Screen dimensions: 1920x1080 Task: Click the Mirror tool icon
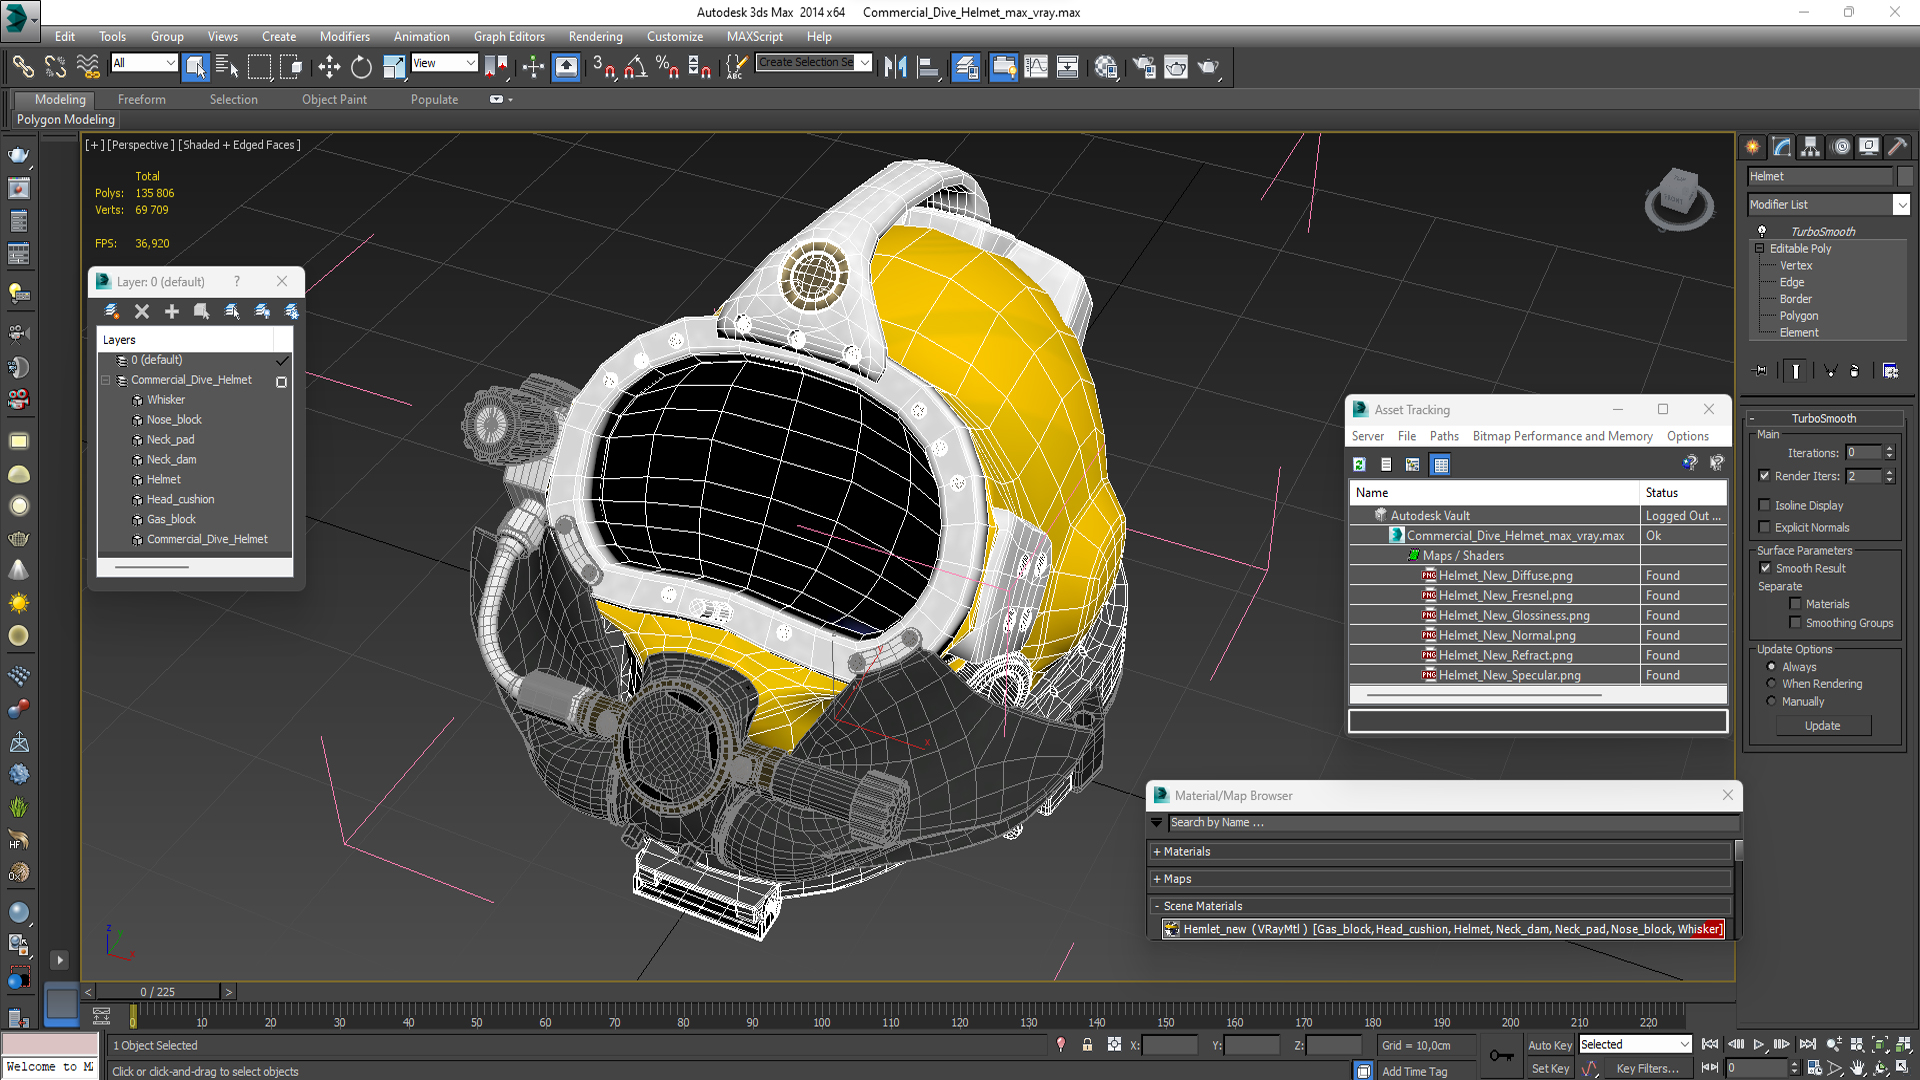[895, 67]
